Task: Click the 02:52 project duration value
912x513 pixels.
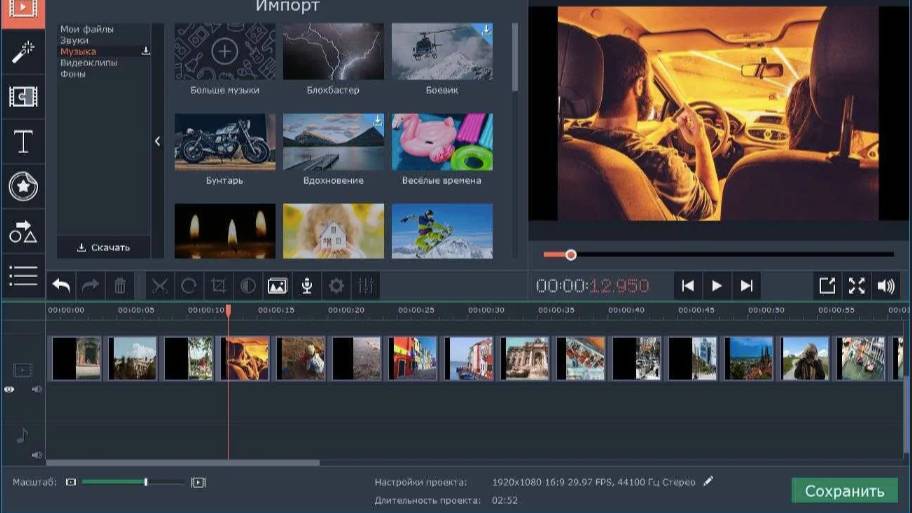Action: [x=504, y=500]
